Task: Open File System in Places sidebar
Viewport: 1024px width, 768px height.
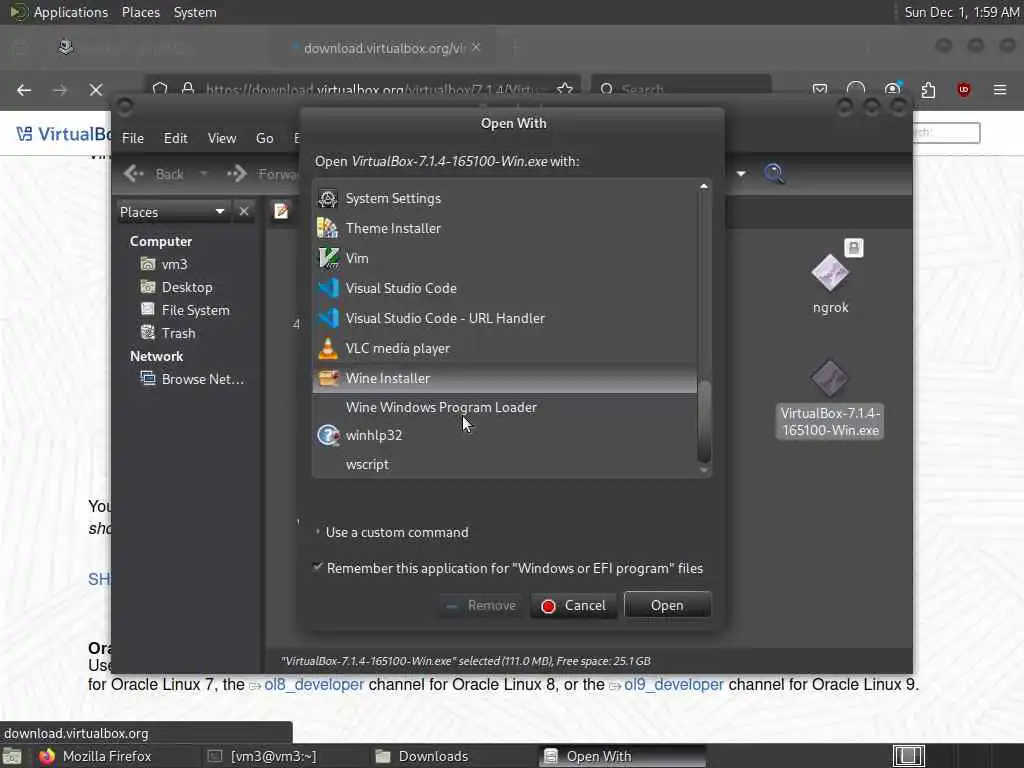Action: click(x=185, y=310)
